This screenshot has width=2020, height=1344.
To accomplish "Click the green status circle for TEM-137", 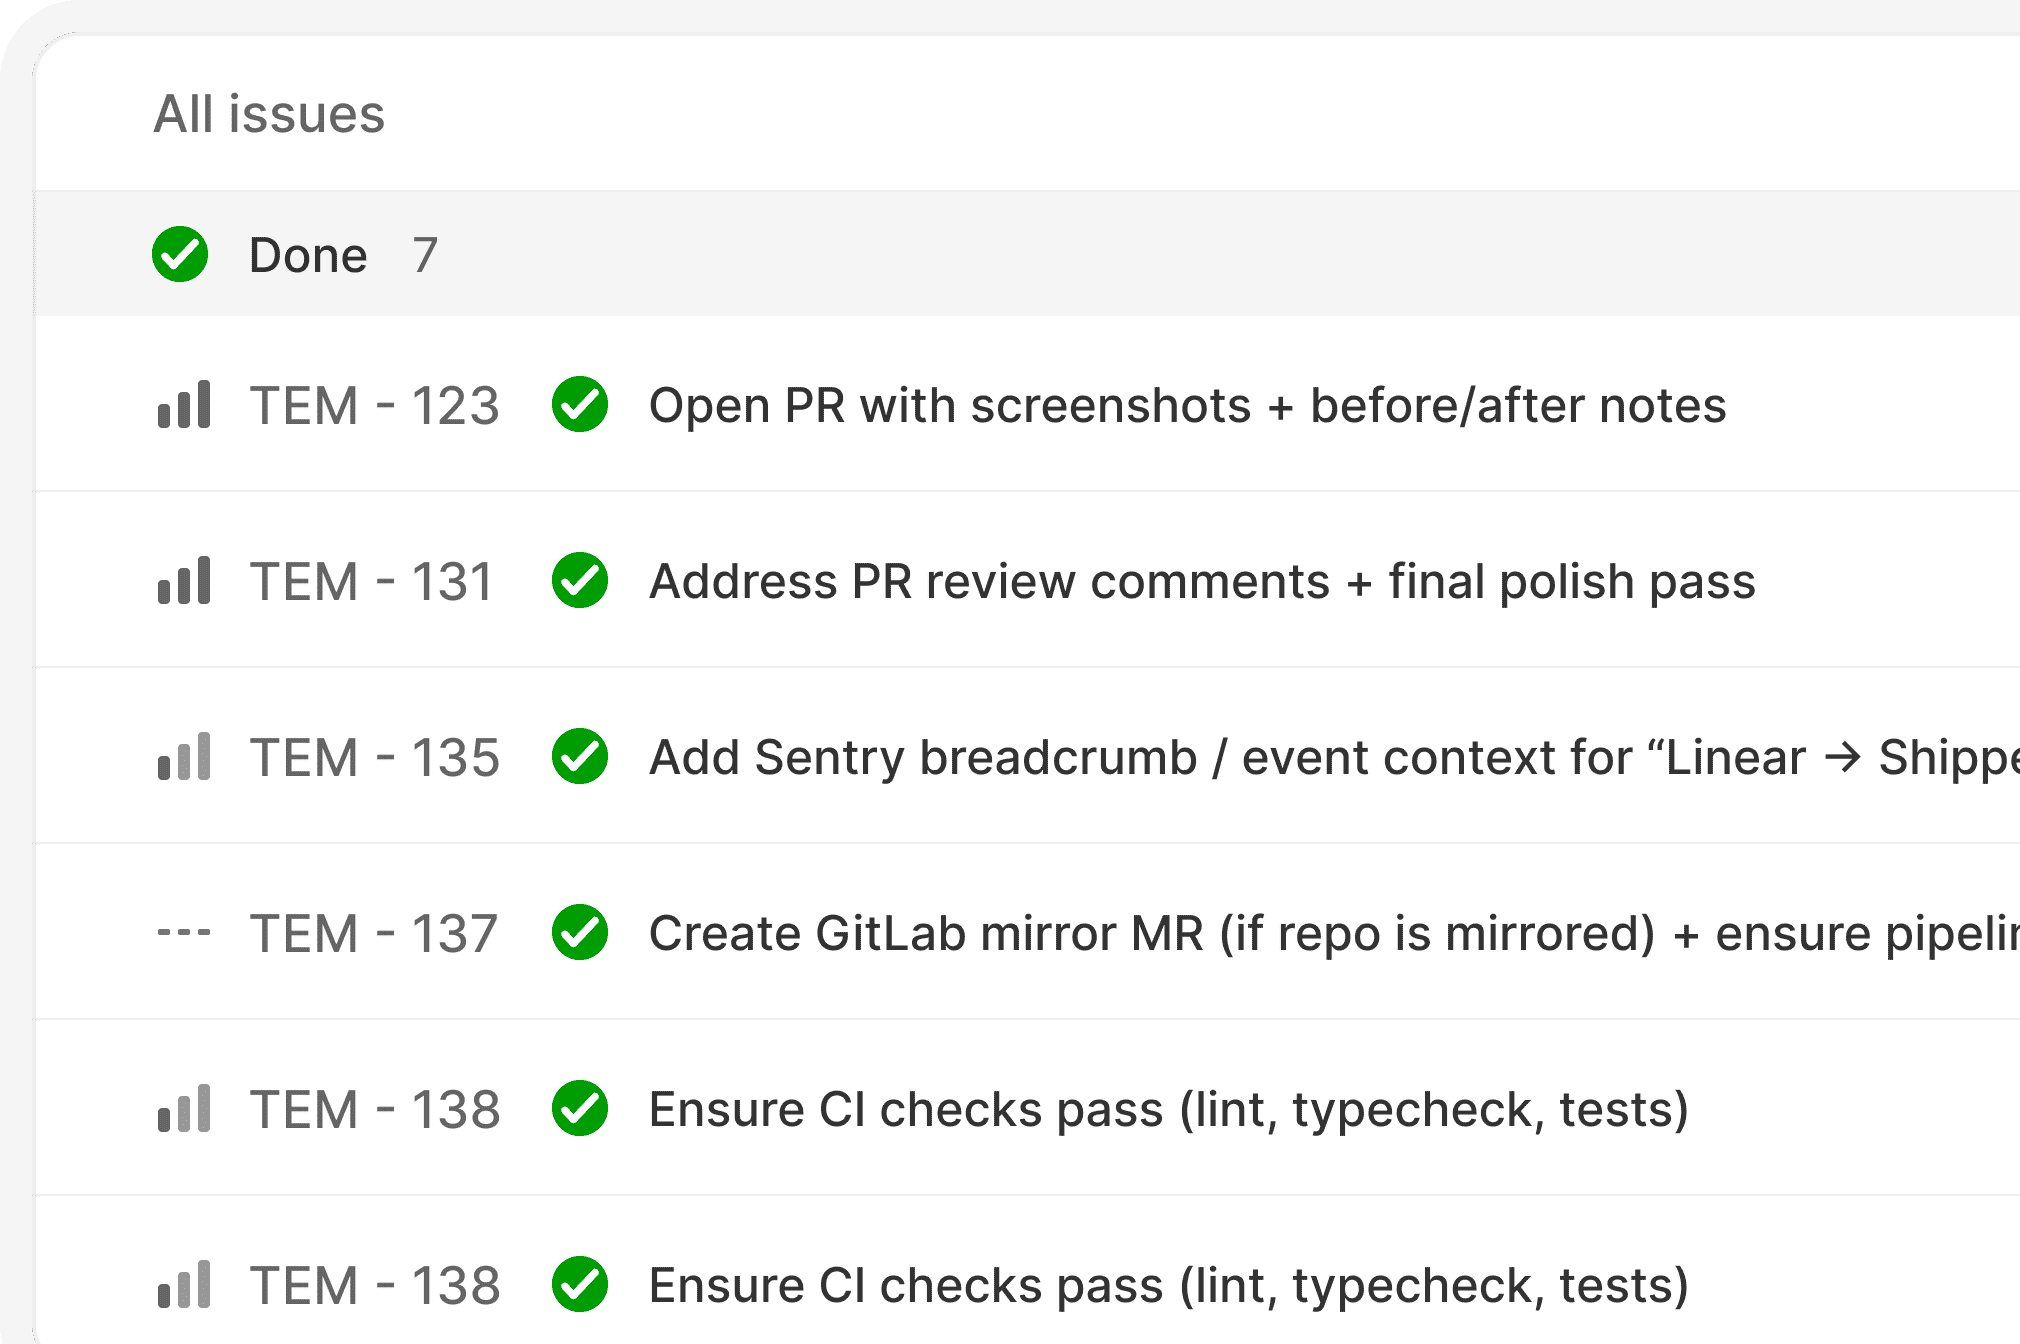I will coord(580,933).
